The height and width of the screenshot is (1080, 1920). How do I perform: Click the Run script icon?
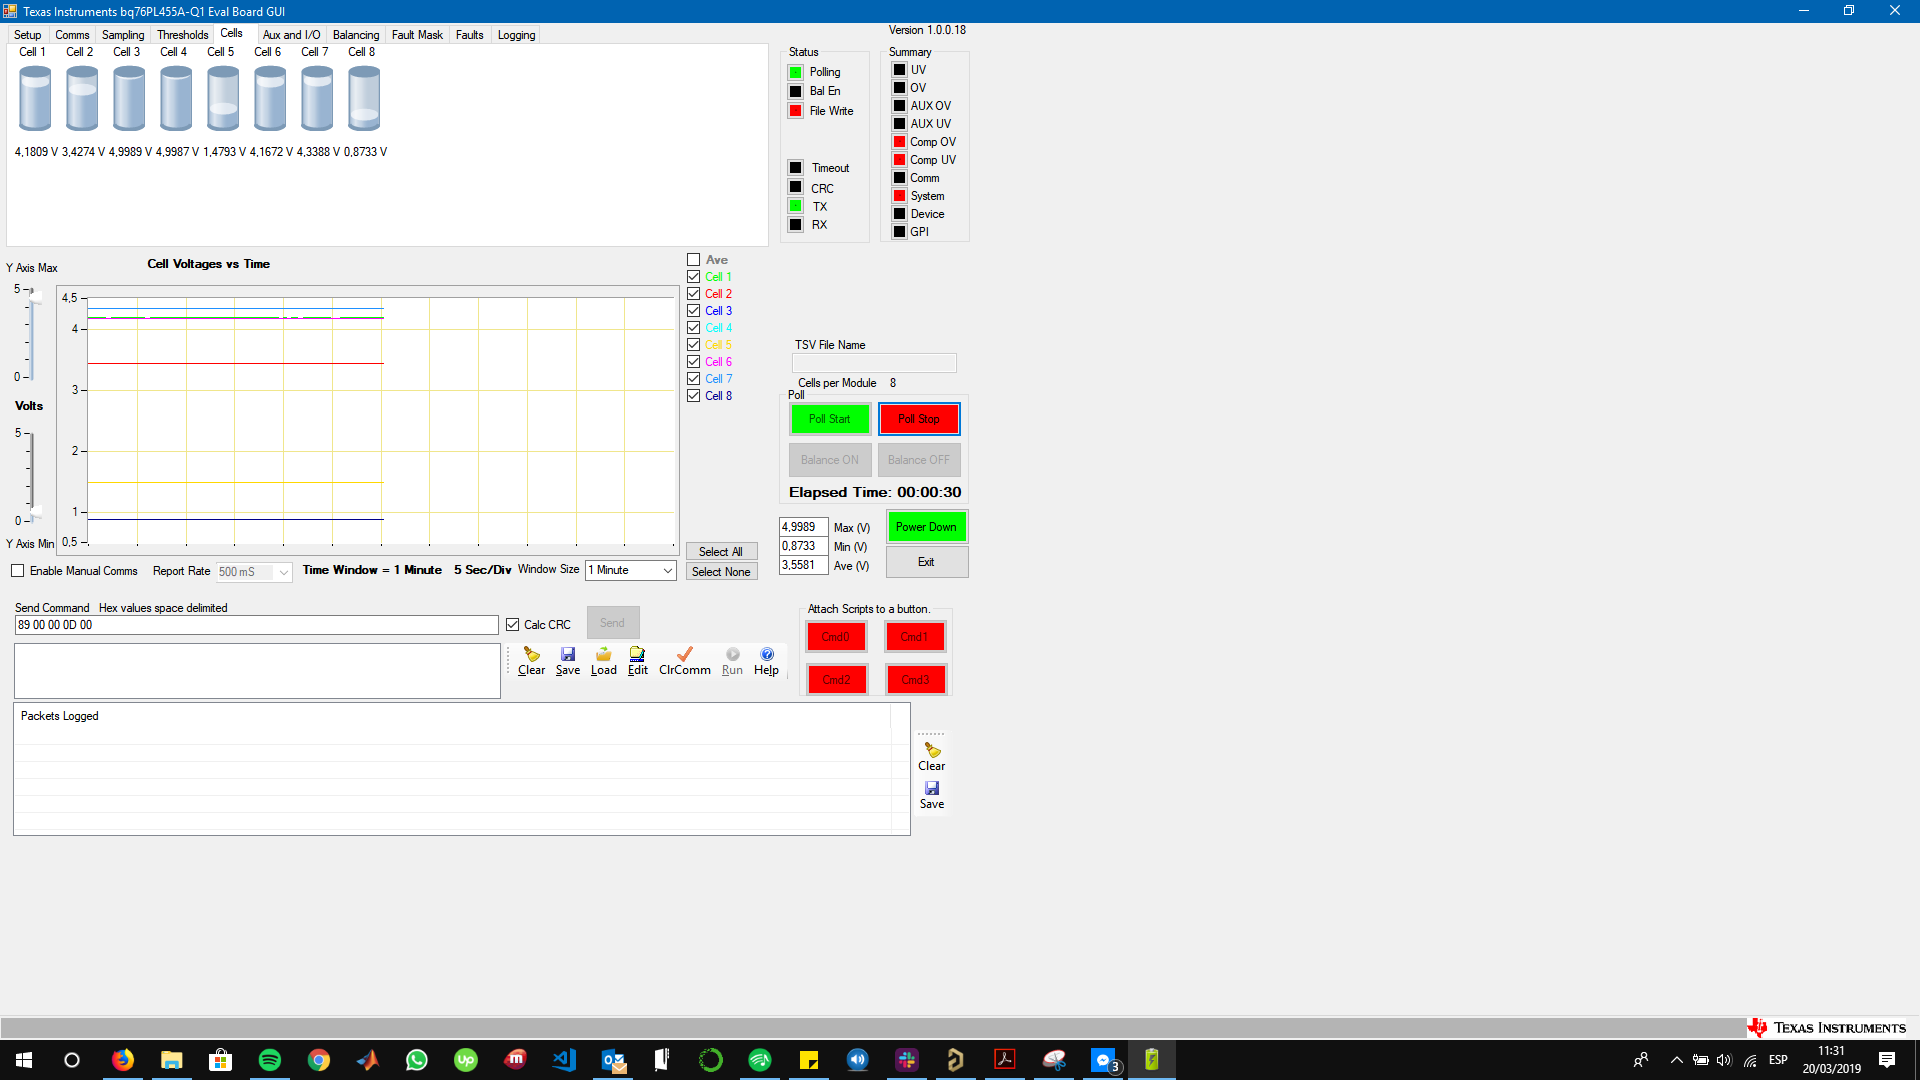pyautogui.click(x=733, y=654)
